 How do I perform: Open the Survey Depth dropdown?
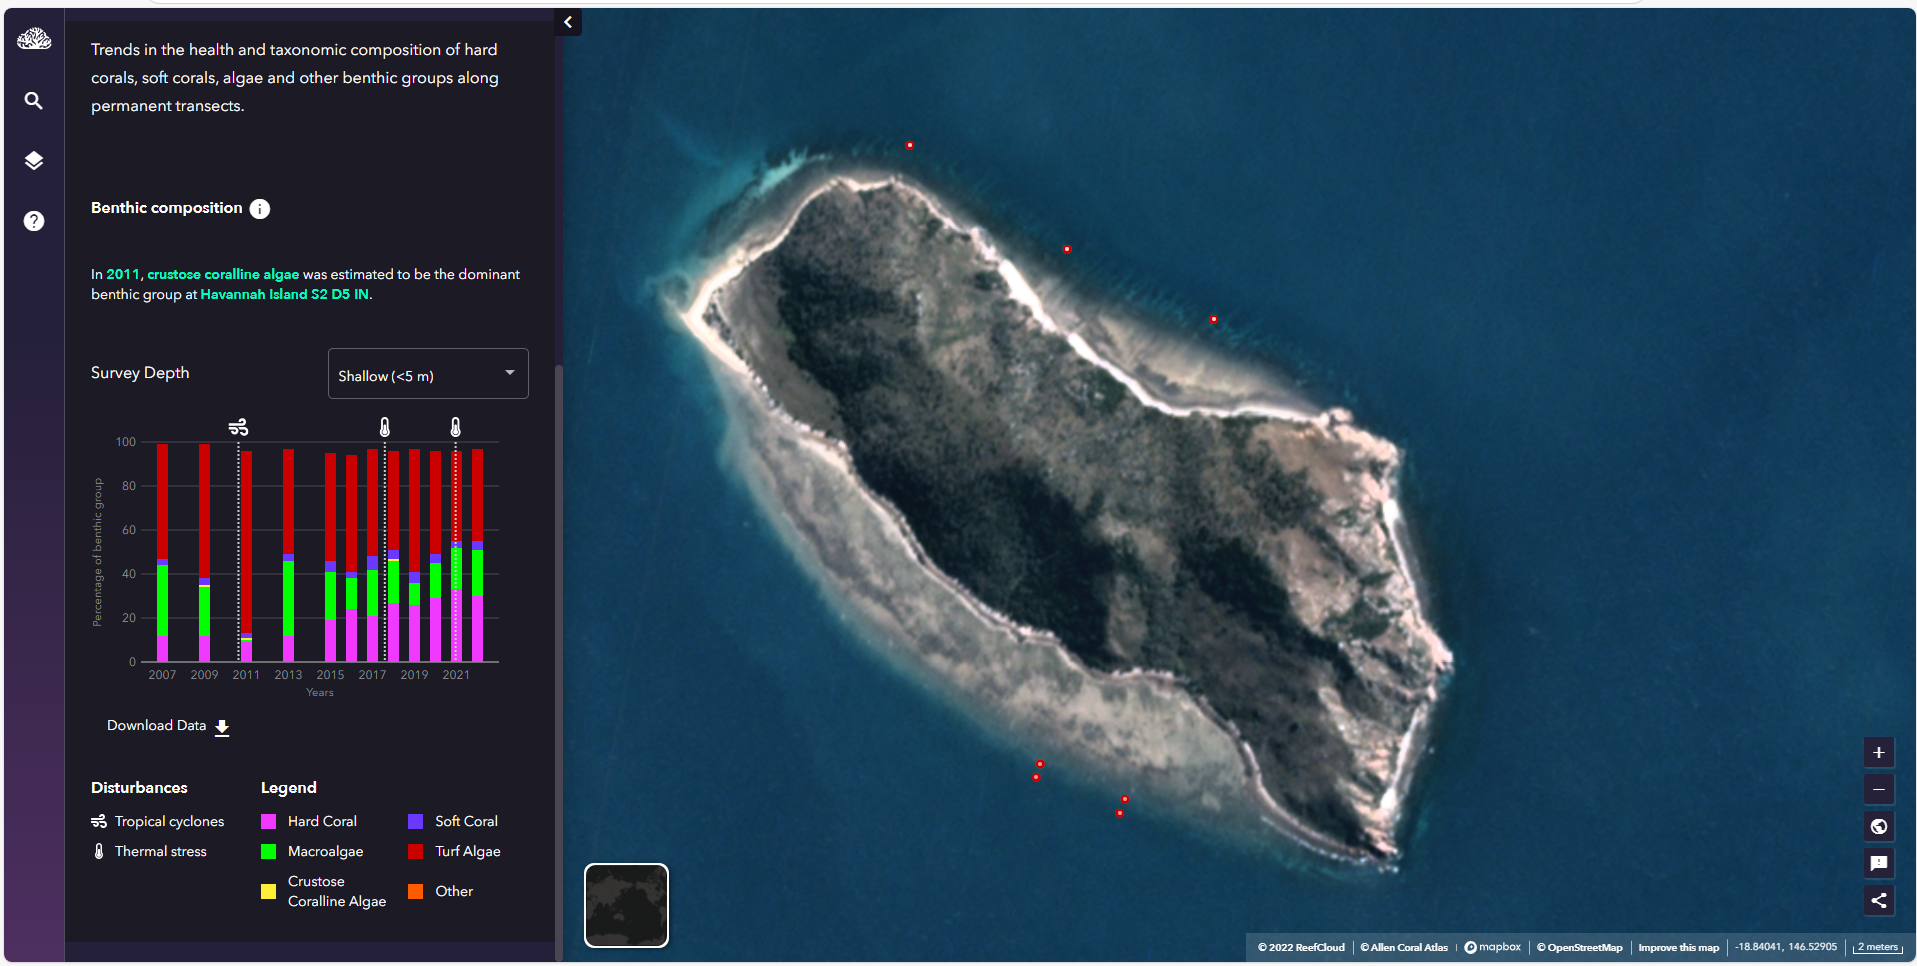[427, 374]
